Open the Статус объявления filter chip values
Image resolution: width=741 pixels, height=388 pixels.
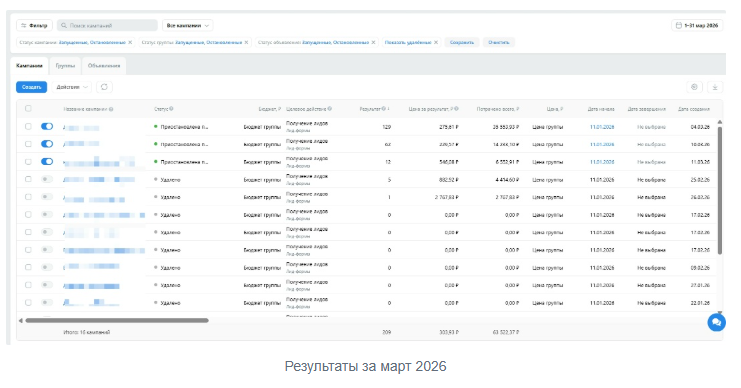336,43
